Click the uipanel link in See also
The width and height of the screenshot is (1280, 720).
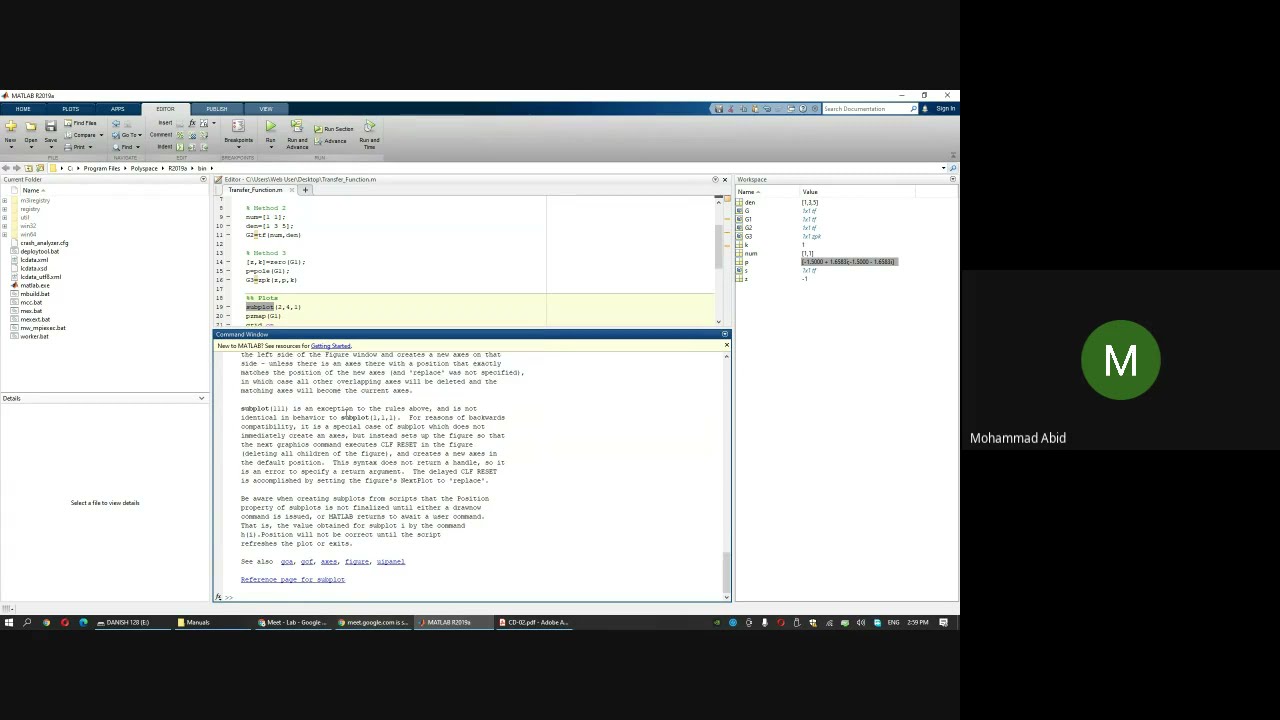390,561
